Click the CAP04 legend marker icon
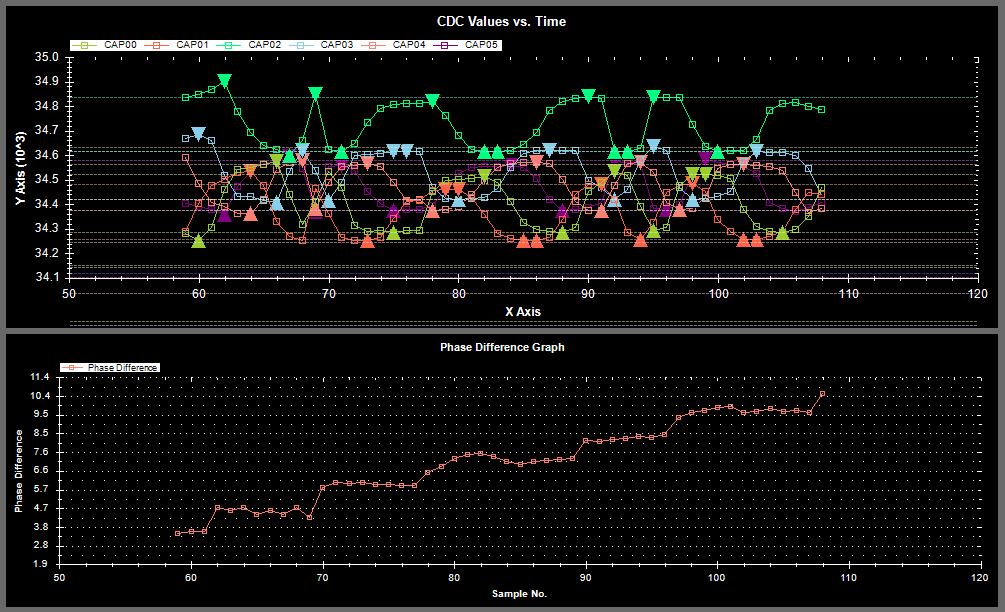The height and width of the screenshot is (612, 1005). point(373,45)
